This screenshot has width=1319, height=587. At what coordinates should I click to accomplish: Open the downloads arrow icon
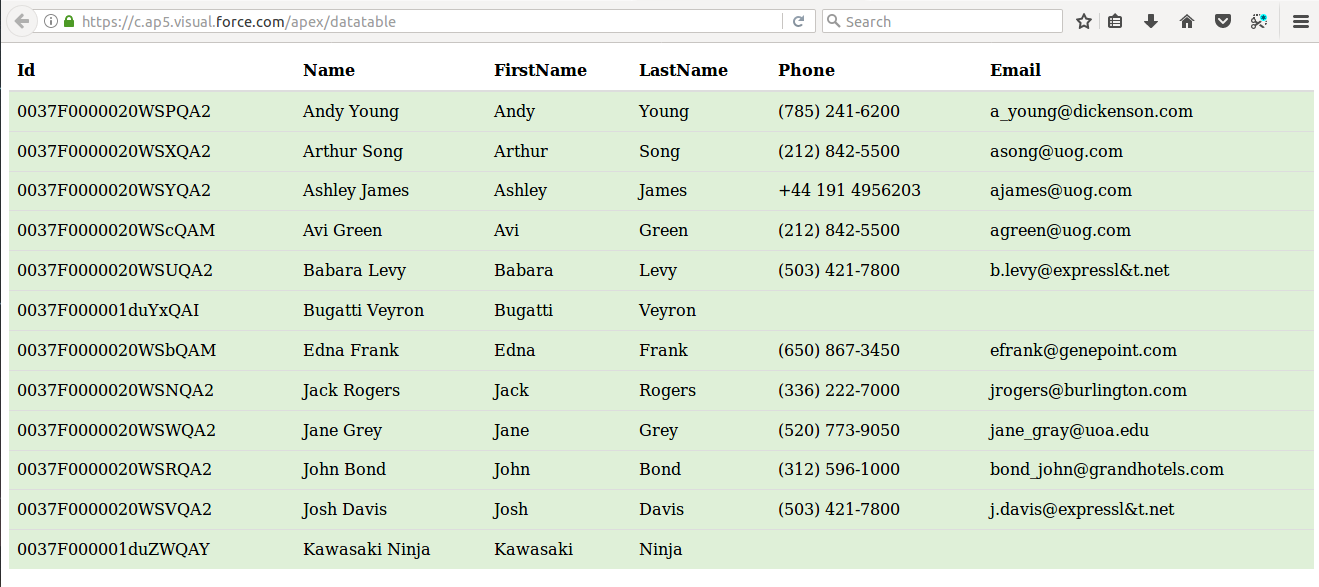pyautogui.click(x=1151, y=21)
